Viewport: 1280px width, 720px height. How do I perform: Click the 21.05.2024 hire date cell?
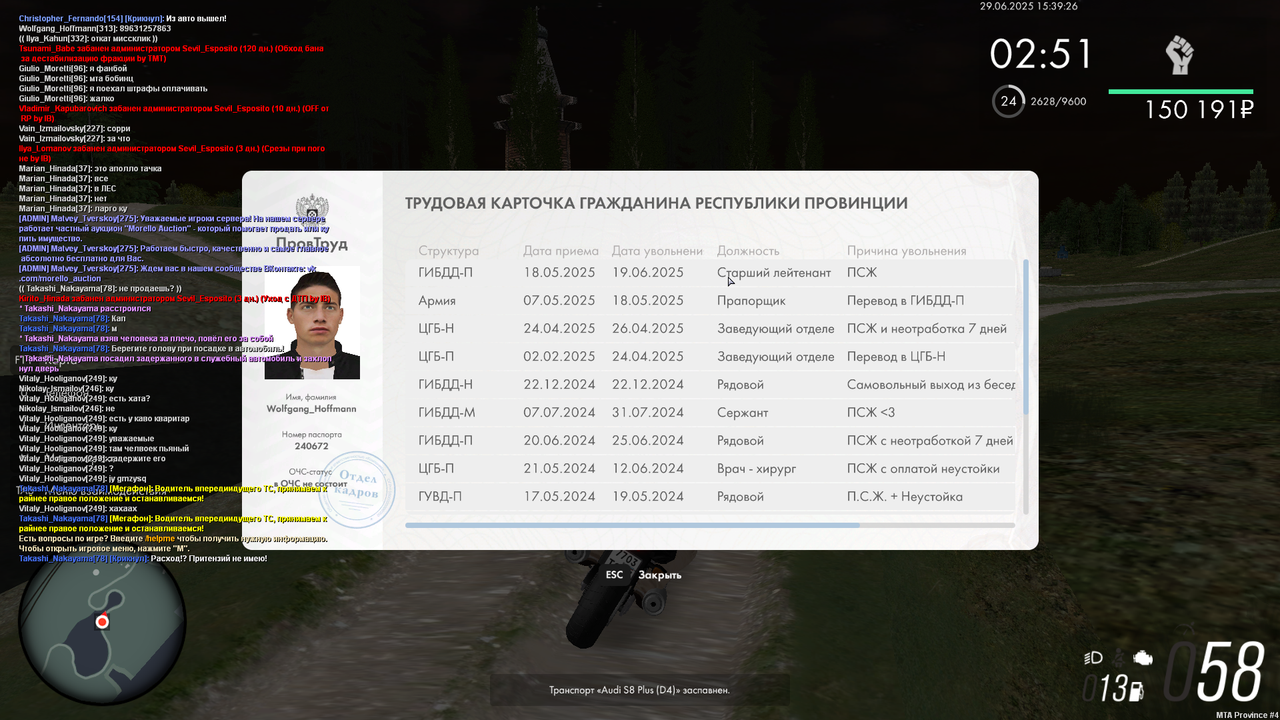[x=559, y=468]
